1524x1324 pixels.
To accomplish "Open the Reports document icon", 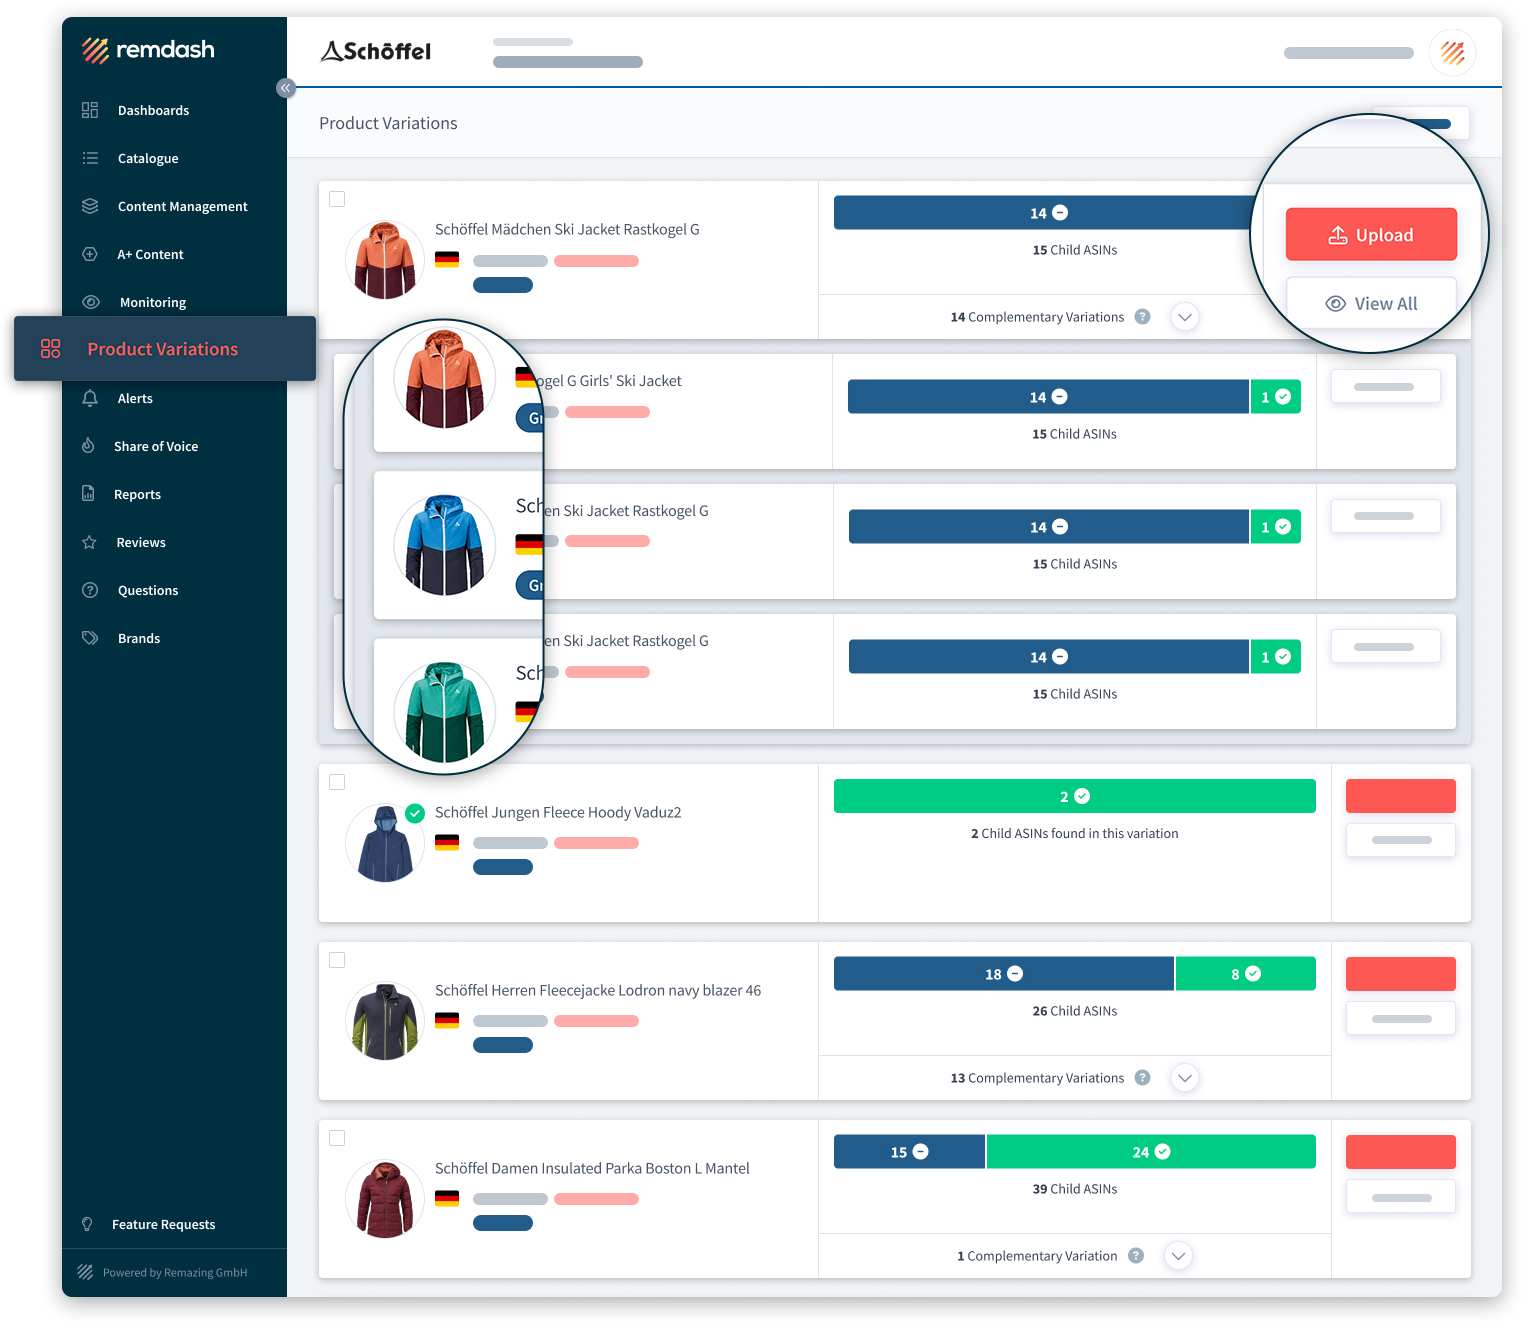I will [x=88, y=494].
